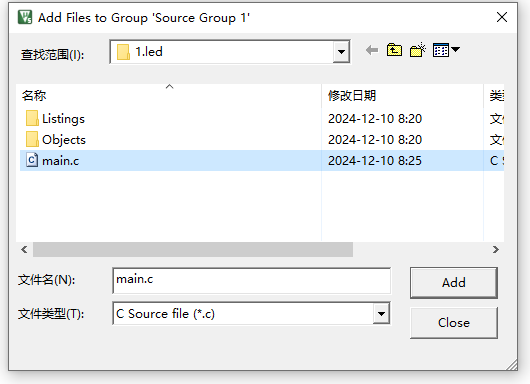The width and height of the screenshot is (530, 384).
Task: Click the scroll left arrow
Action: click(24, 249)
